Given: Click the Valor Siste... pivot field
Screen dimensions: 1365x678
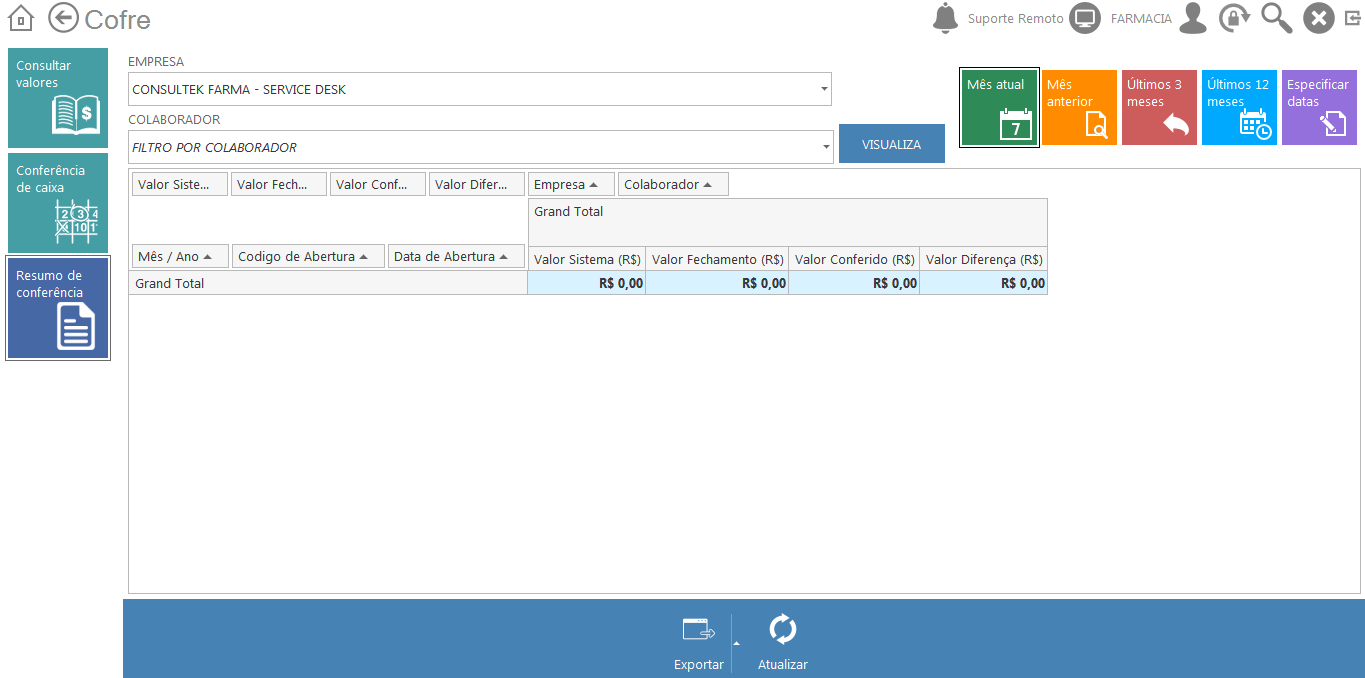Looking at the screenshot, I should 180,184.
